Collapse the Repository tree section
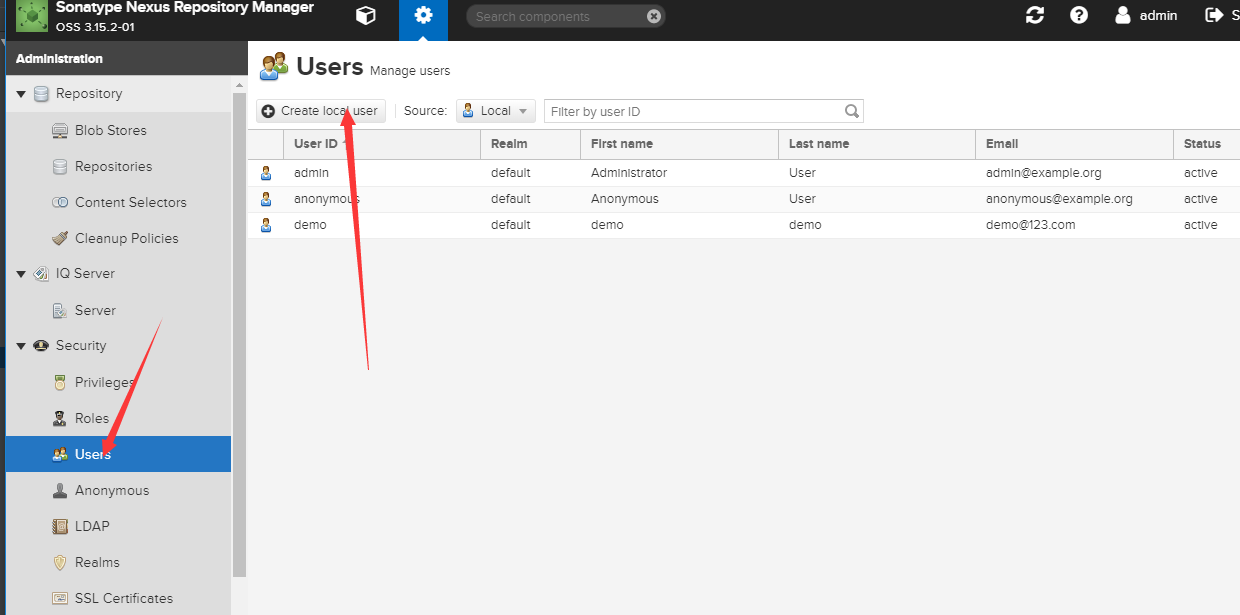The height and width of the screenshot is (615, 1240). 21,94
